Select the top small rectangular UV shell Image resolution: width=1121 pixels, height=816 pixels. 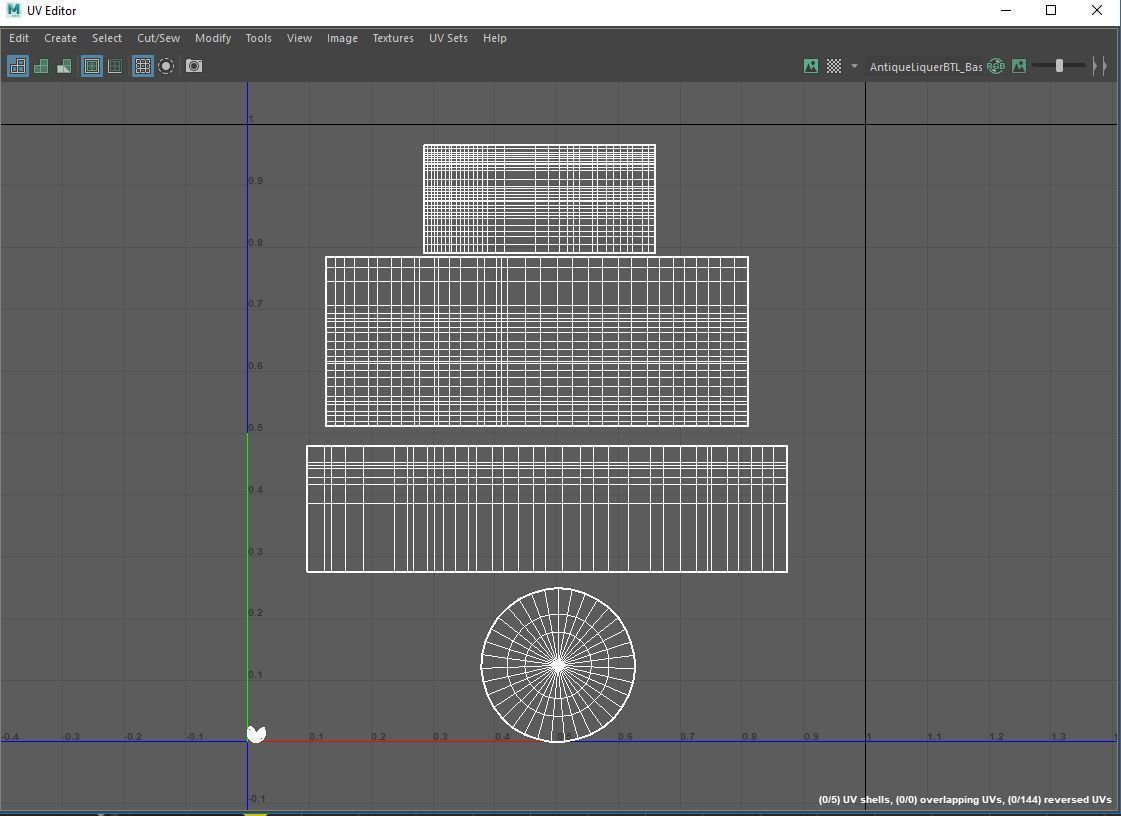click(x=539, y=199)
